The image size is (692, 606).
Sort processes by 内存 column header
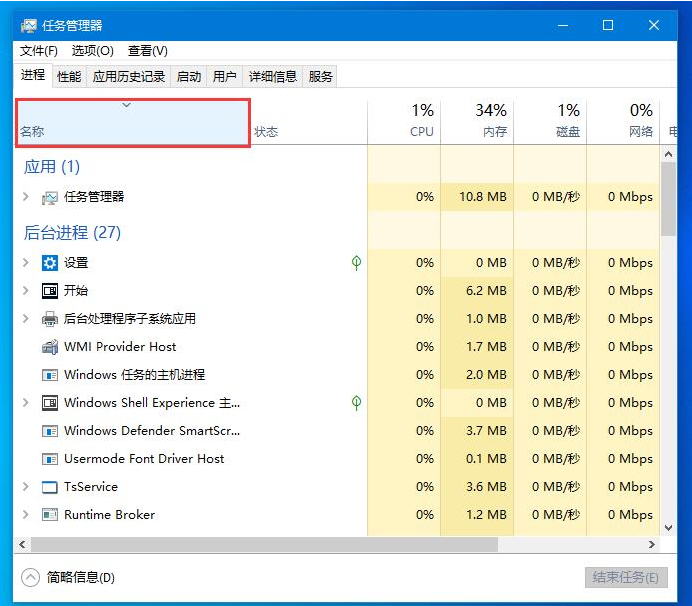[477, 120]
